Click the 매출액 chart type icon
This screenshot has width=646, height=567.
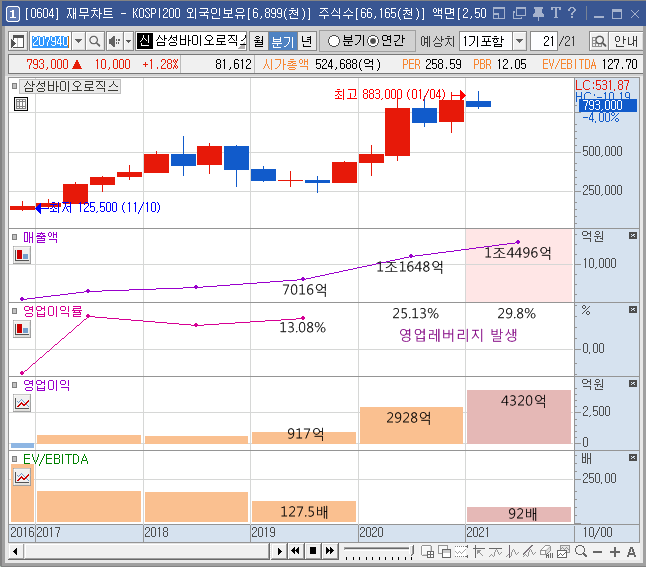coord(22,255)
